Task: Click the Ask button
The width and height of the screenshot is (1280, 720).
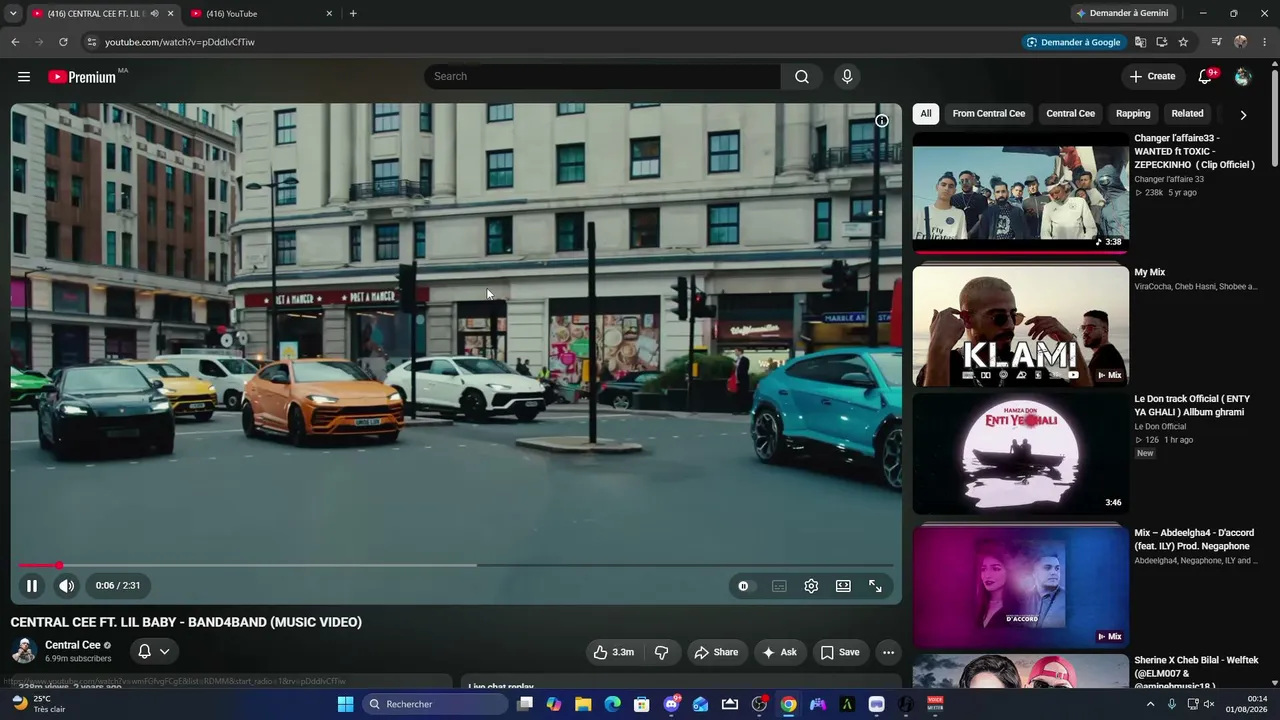Action: (x=780, y=652)
